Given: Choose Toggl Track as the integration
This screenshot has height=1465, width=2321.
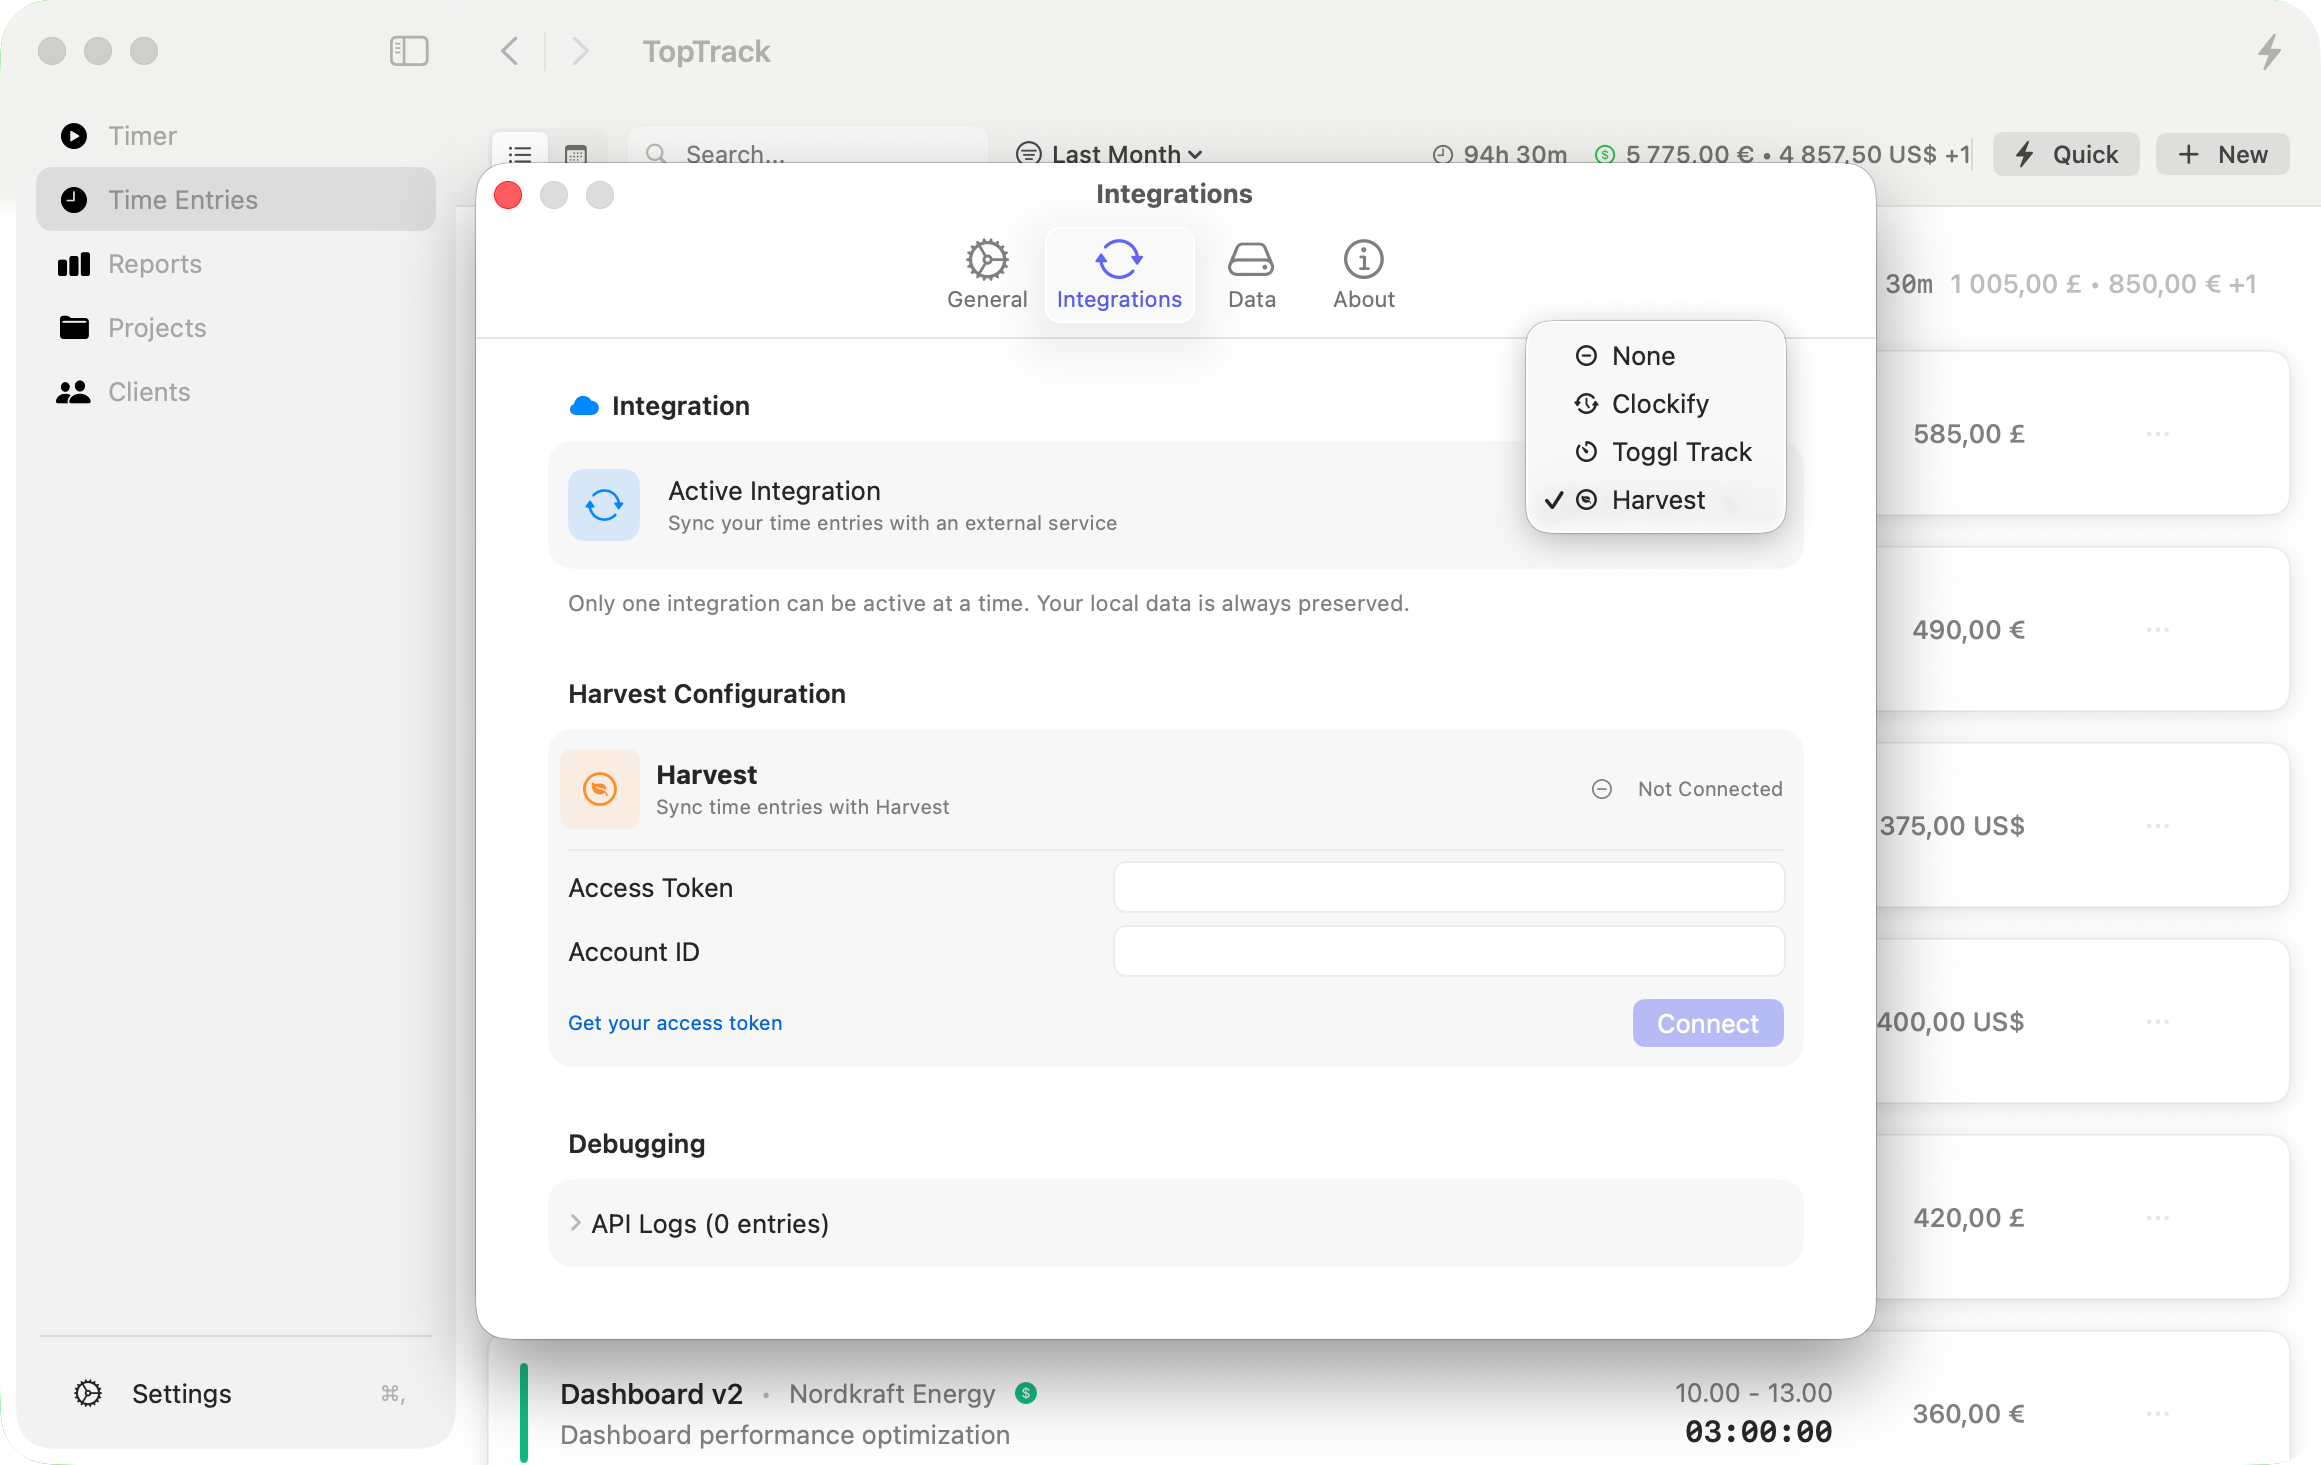Looking at the screenshot, I should point(1680,451).
